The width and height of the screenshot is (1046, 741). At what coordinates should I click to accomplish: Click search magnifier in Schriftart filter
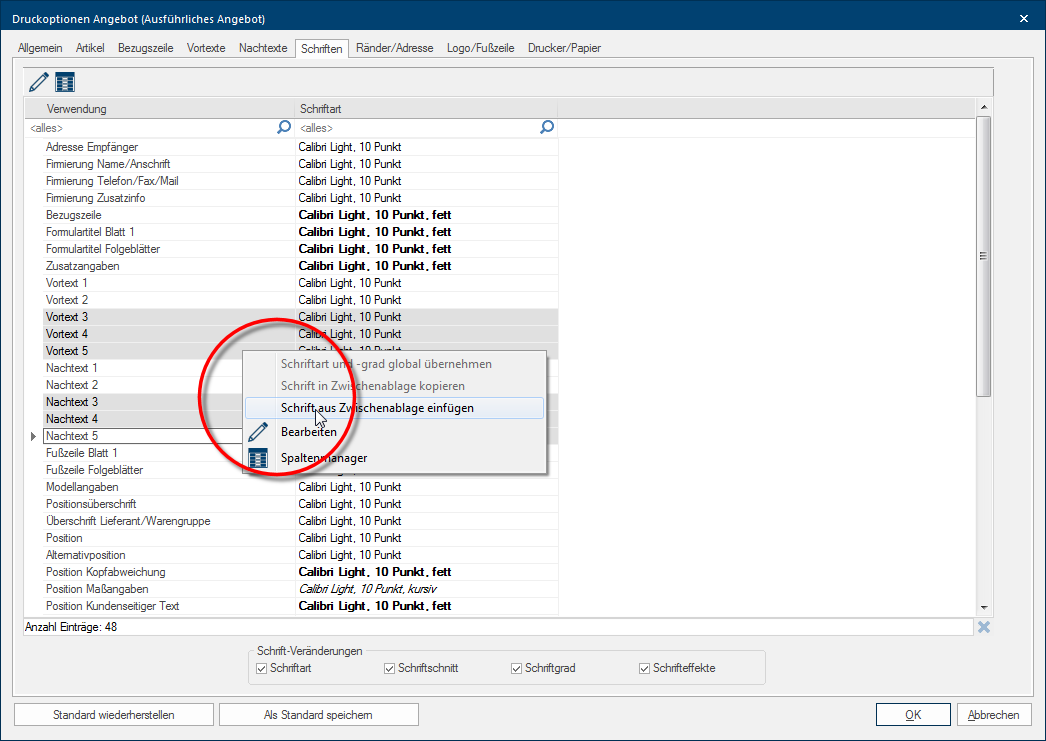pos(547,127)
